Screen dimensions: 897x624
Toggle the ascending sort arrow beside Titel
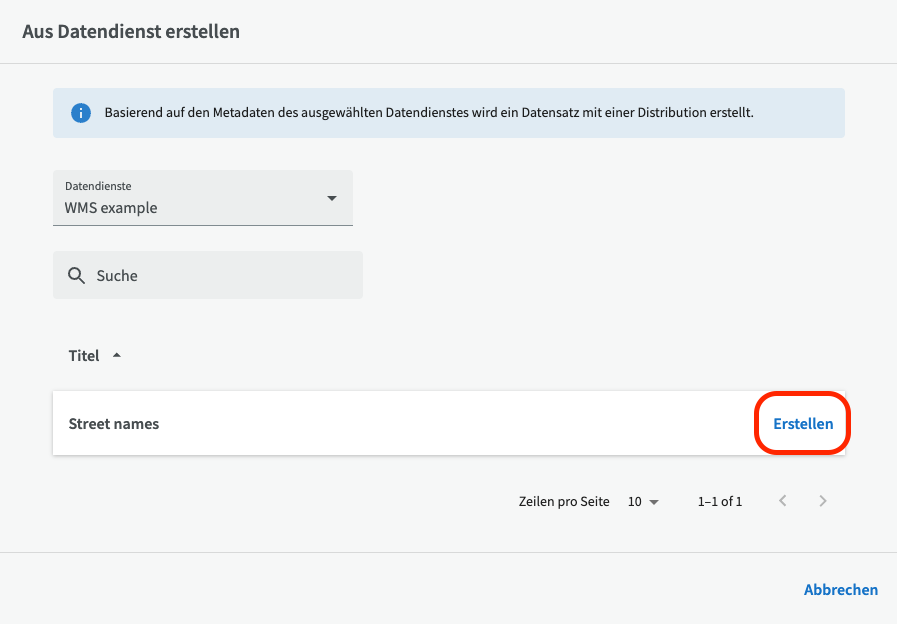pos(117,355)
